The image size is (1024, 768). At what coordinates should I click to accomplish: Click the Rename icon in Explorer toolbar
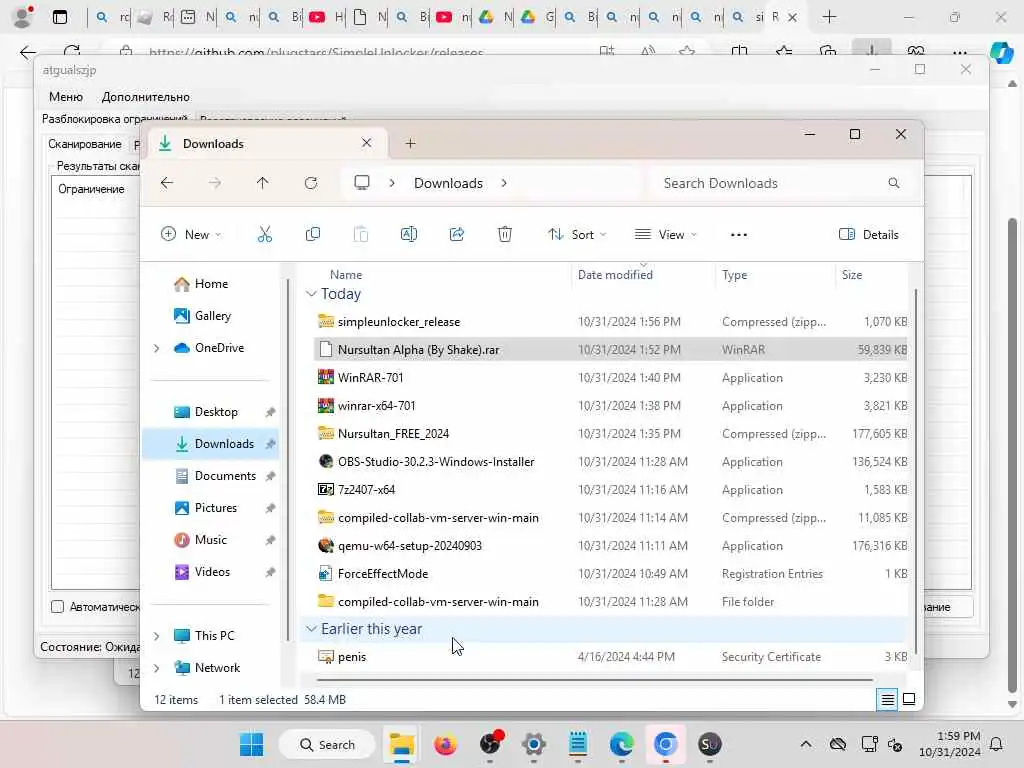click(409, 234)
